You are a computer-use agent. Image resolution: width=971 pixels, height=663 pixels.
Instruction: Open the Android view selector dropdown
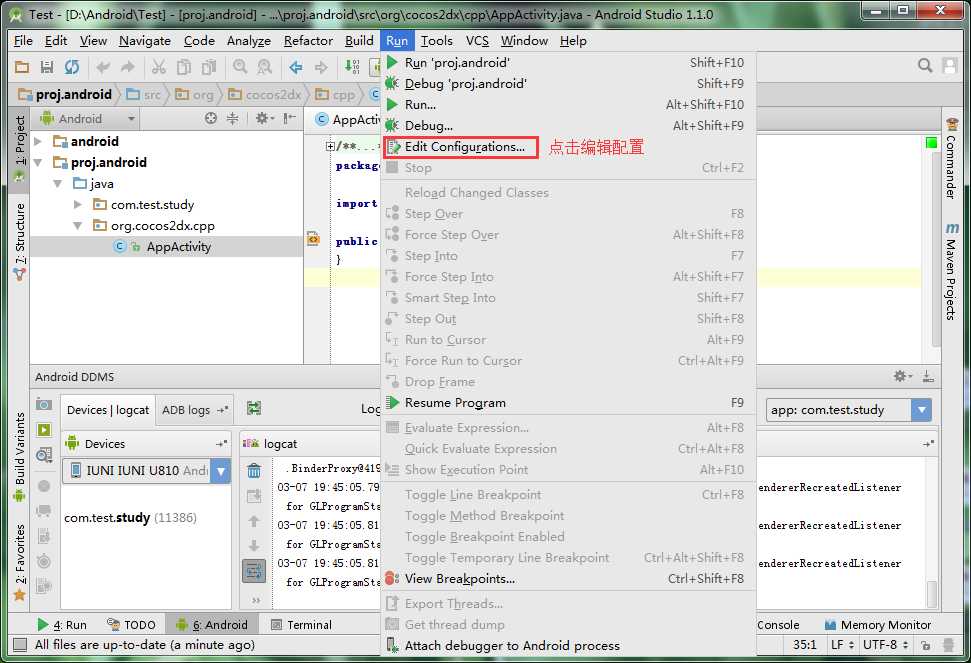87,118
